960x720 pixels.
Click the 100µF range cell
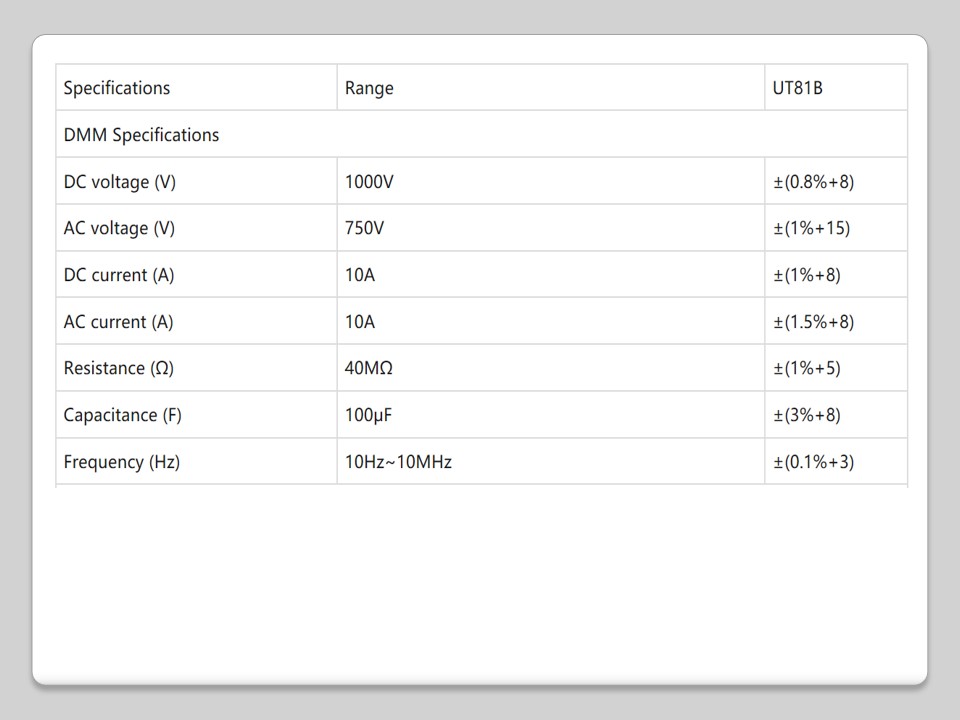pyautogui.click(x=368, y=415)
